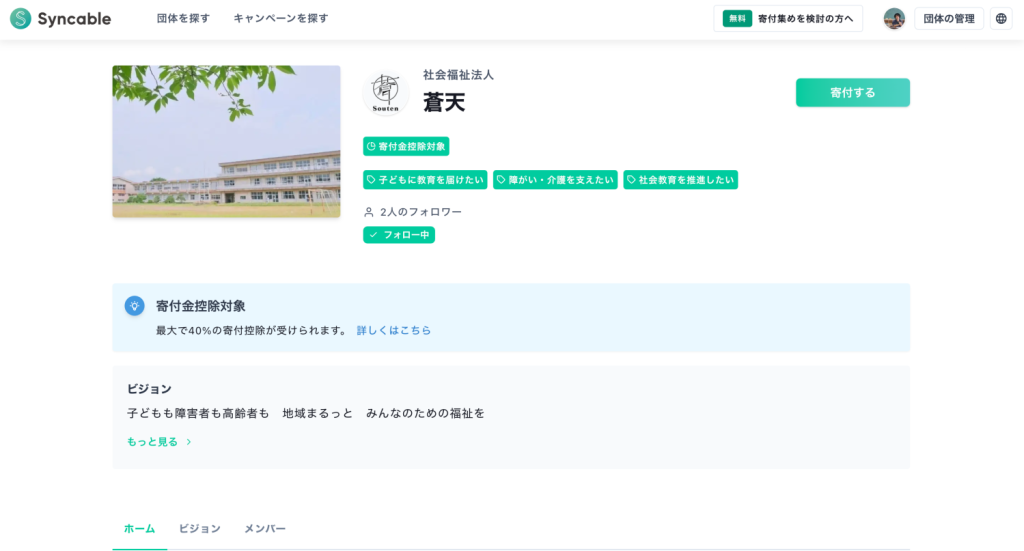Click the Souten organization logo

click(385, 93)
